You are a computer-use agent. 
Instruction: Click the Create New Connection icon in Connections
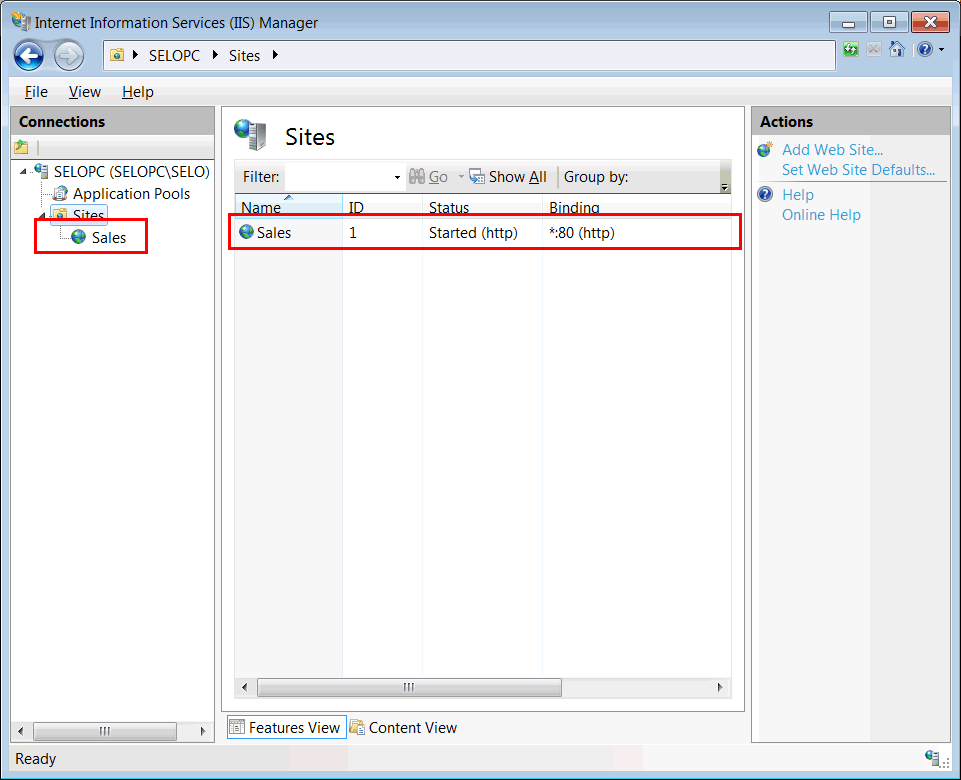coord(21,147)
